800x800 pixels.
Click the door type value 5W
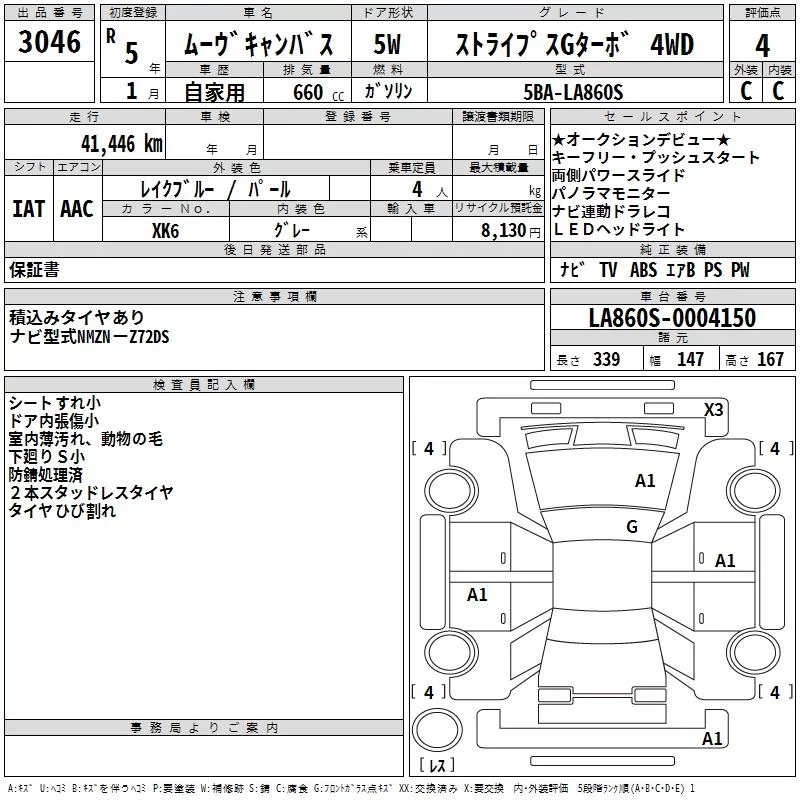tap(387, 44)
